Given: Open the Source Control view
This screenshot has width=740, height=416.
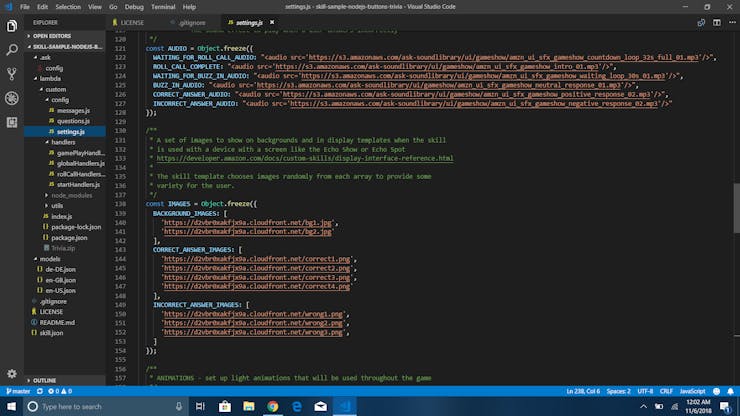Looking at the screenshot, I should (12, 74).
